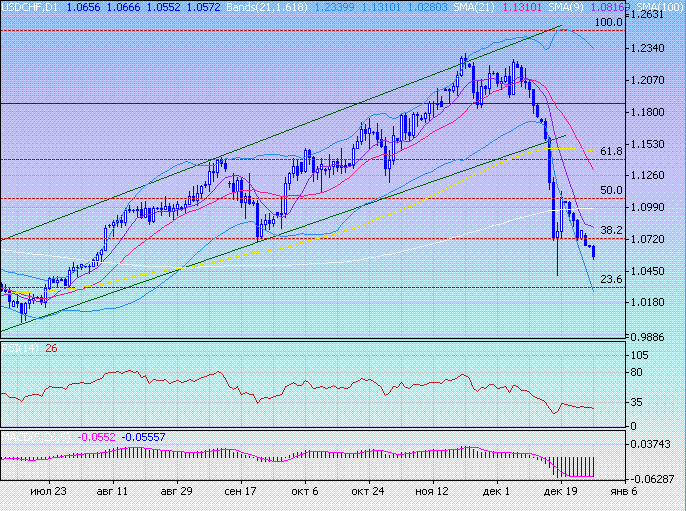
Task: Select the янв 6 date label
Action: tap(621, 492)
